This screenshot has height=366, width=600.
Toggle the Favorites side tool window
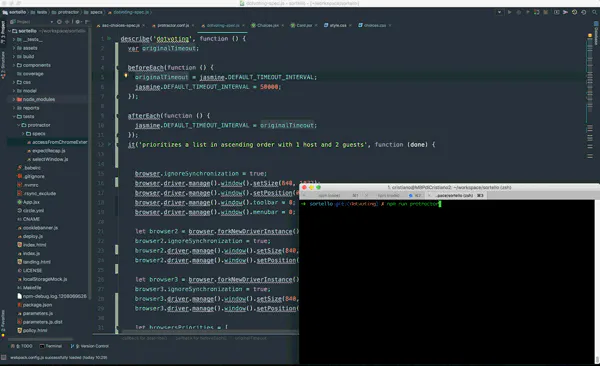(x=3, y=323)
